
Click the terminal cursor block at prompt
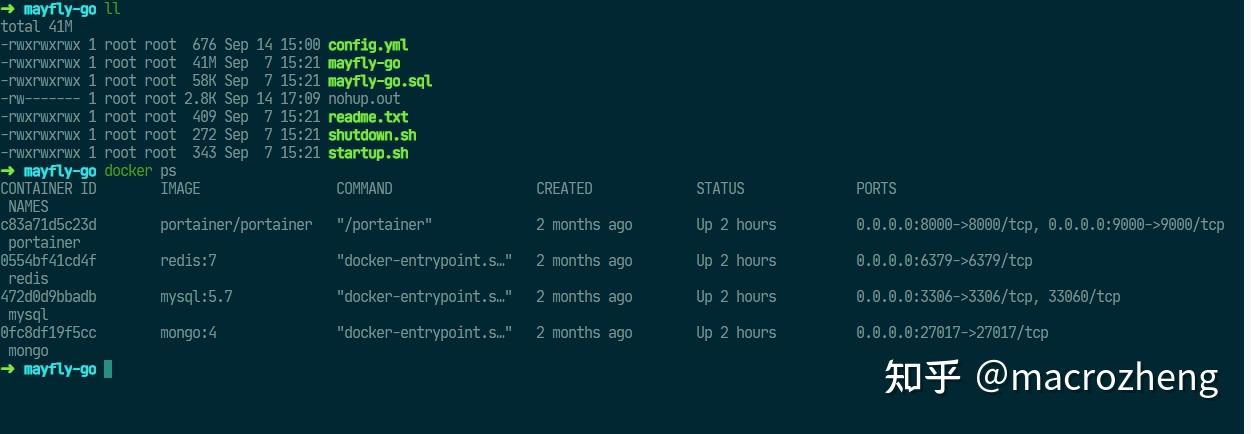[x=108, y=369]
